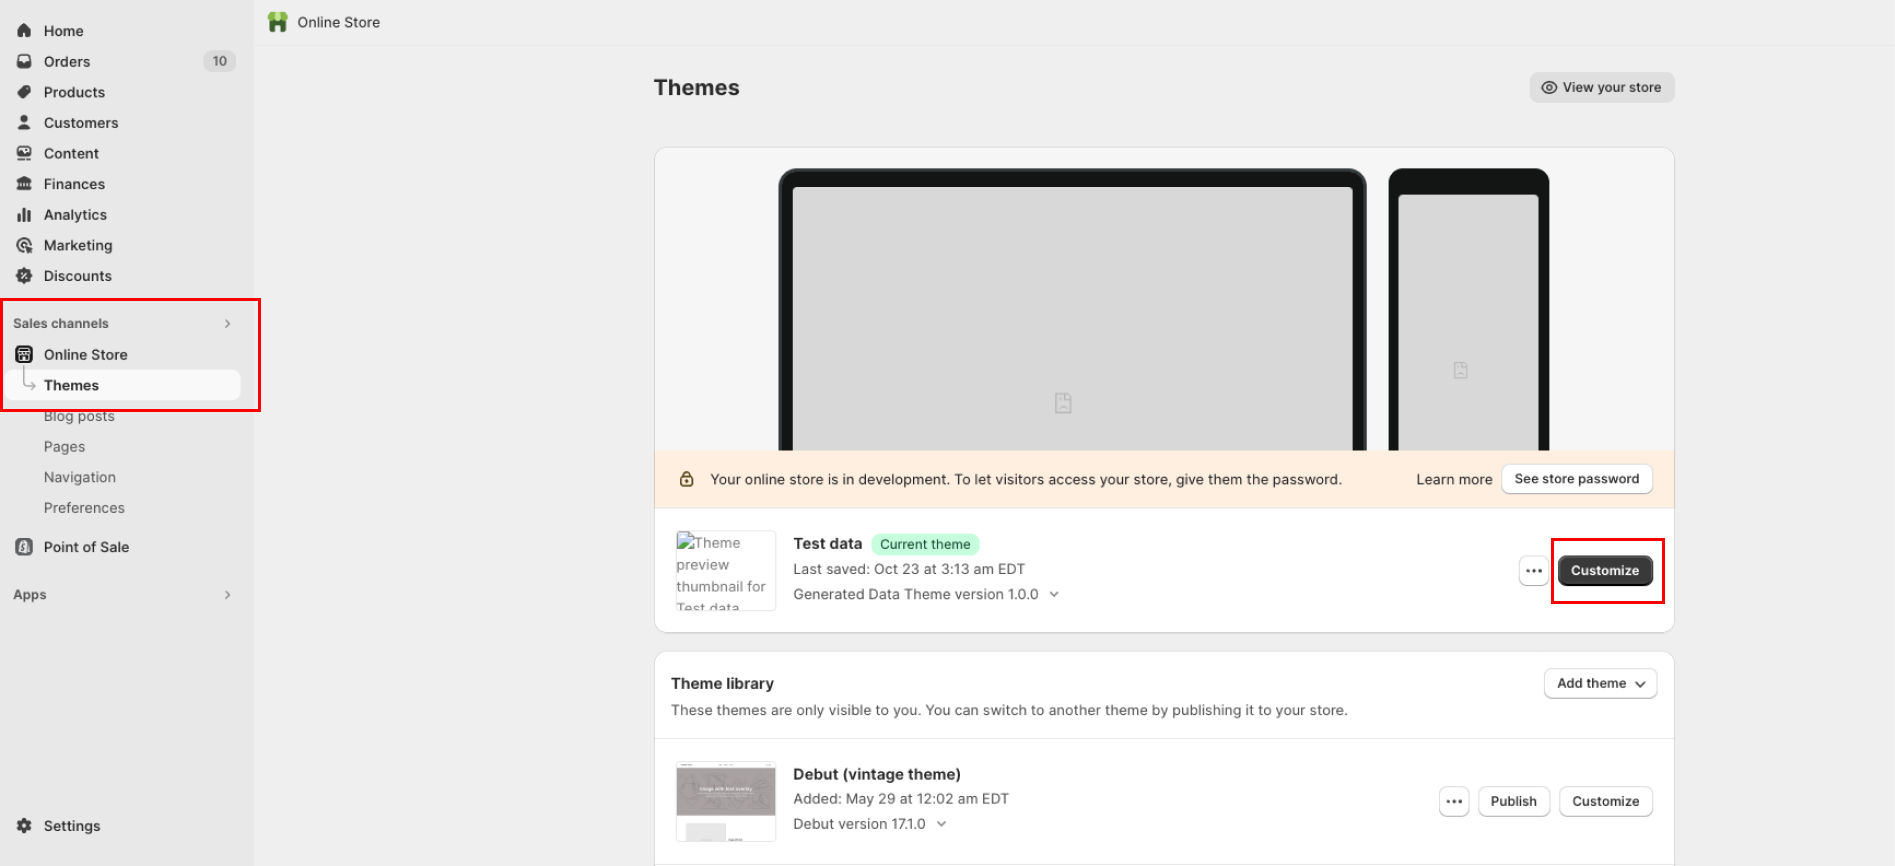Click the Online Store breadcrumb title
Screen dimensions: 1895x866
pyautogui.click(x=338, y=22)
